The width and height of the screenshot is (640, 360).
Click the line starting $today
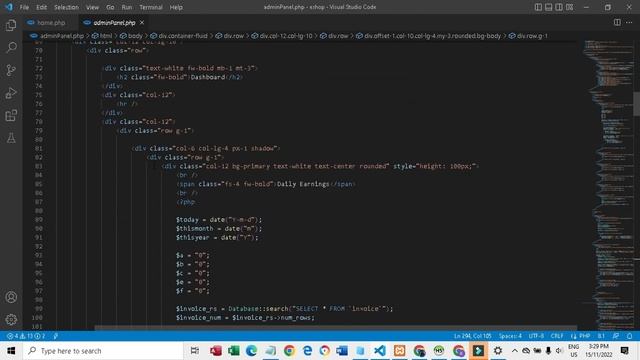(x=219, y=220)
